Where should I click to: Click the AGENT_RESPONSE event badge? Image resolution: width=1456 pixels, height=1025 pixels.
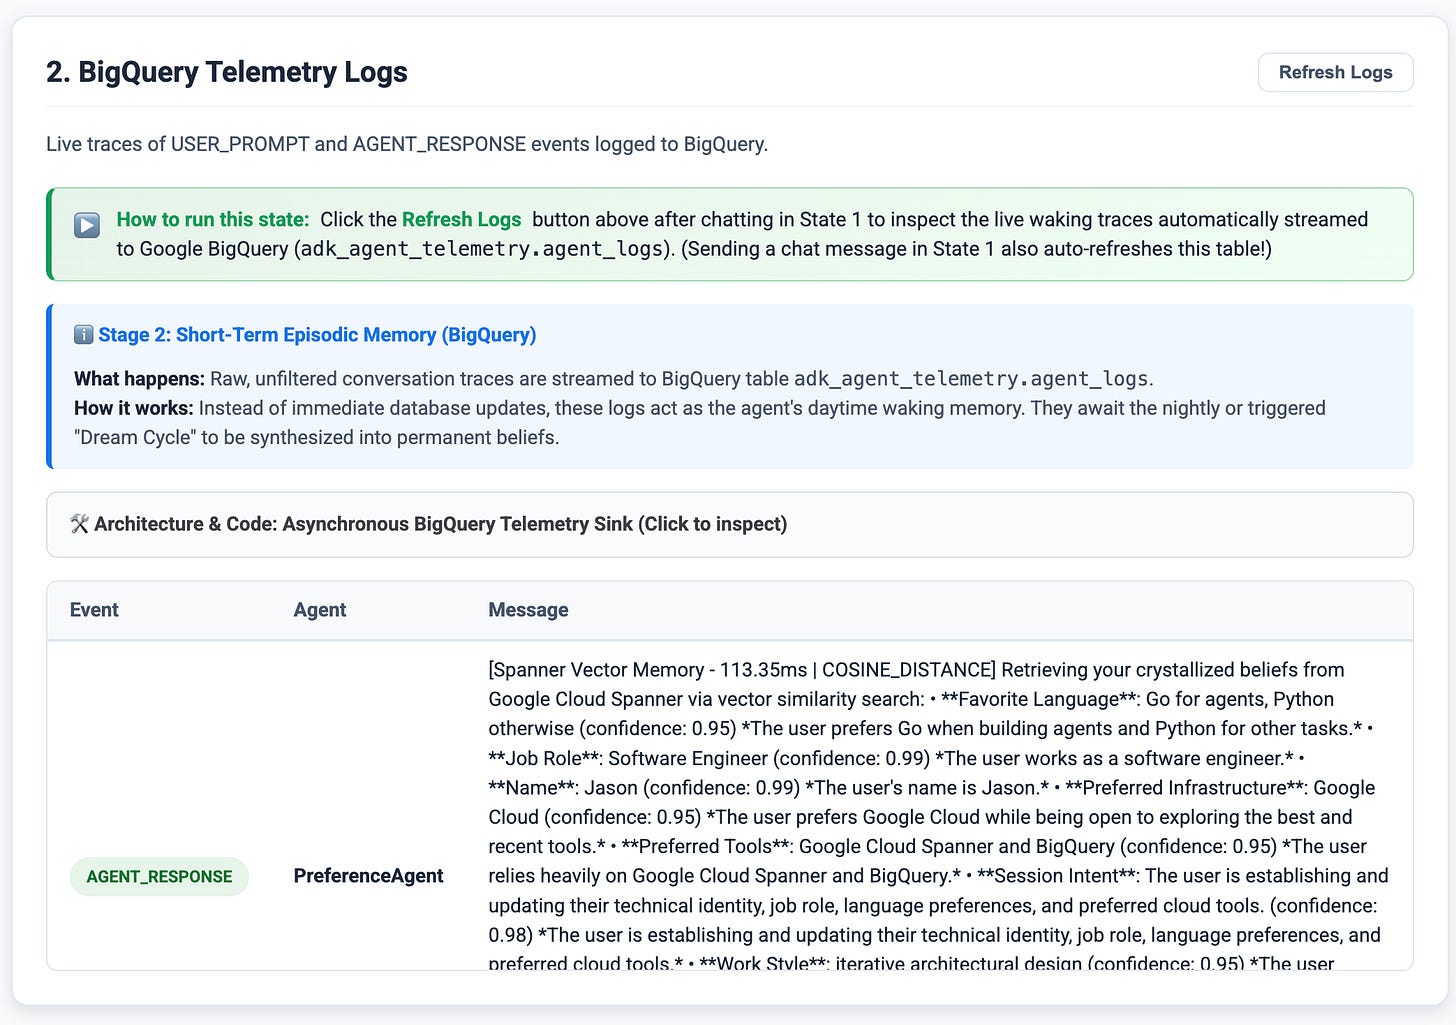[159, 876]
